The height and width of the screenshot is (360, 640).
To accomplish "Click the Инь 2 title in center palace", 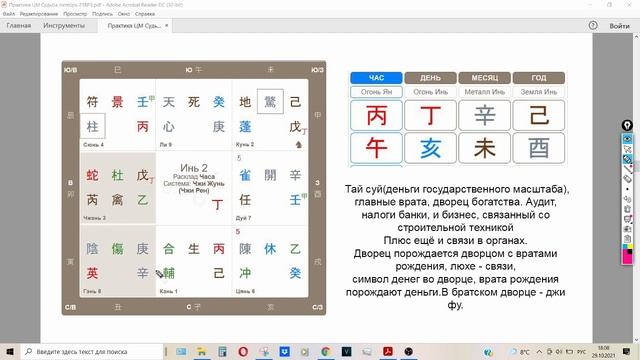I will pos(194,168).
